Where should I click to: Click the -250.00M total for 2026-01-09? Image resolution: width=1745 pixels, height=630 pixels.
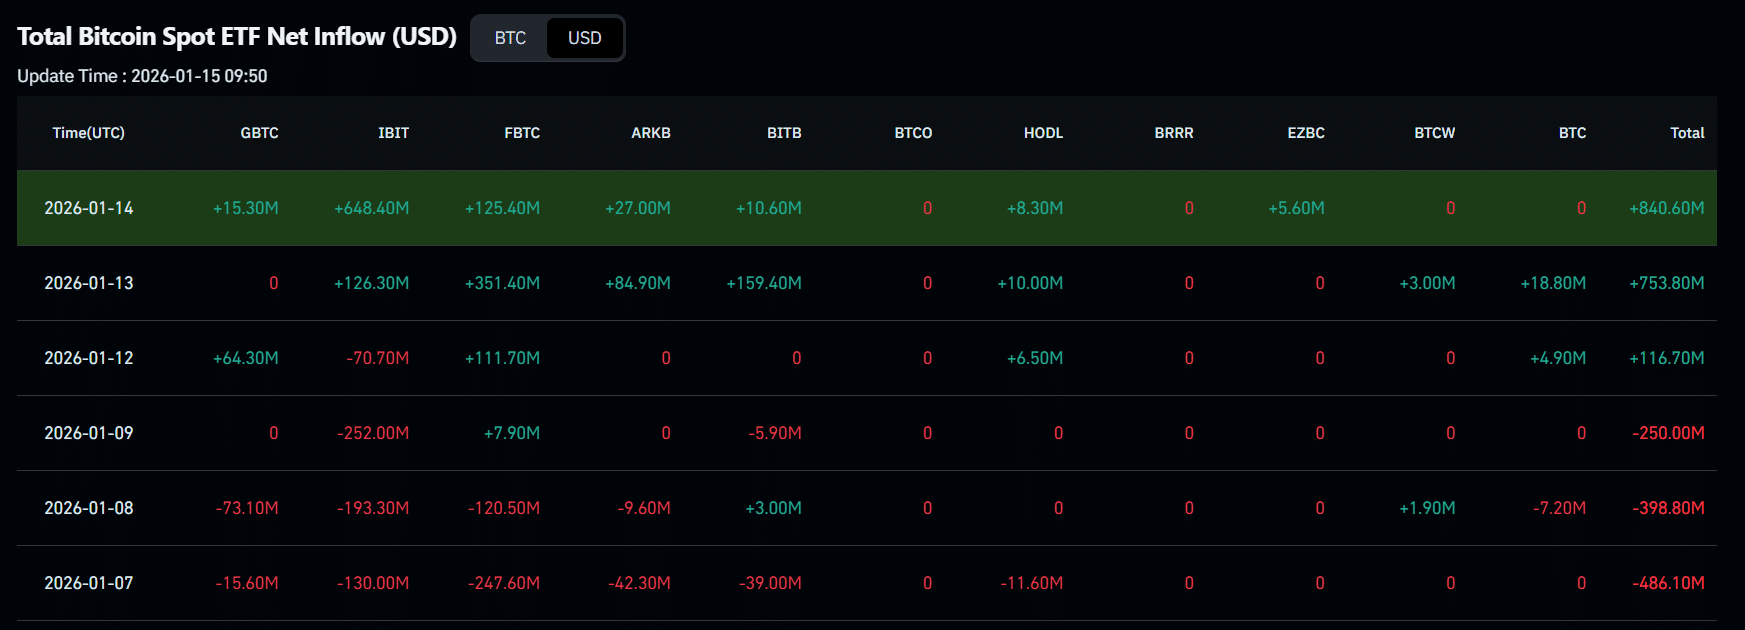click(1668, 433)
